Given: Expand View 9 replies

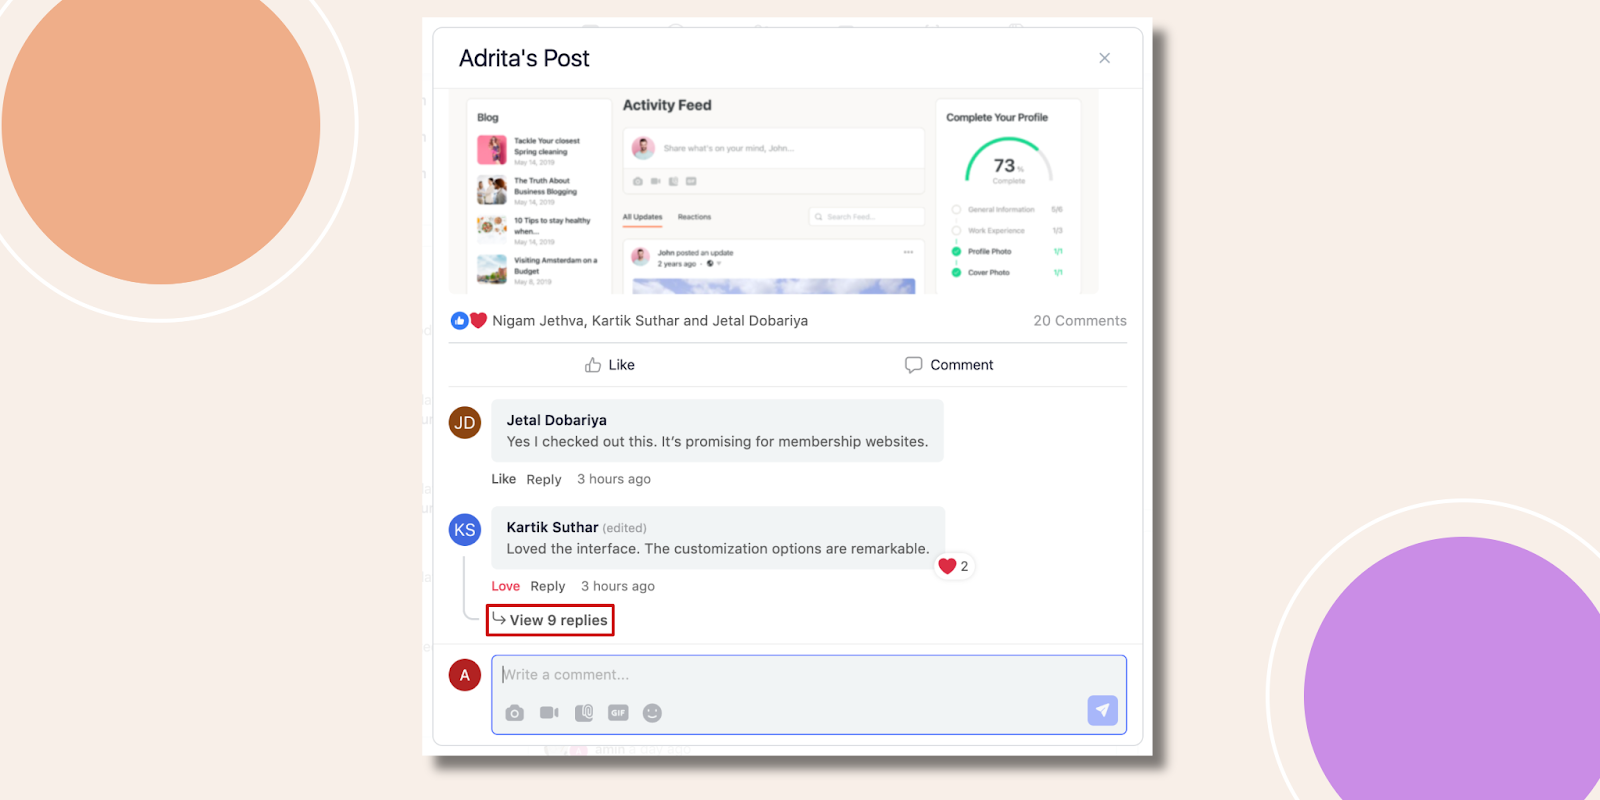Looking at the screenshot, I should (550, 620).
